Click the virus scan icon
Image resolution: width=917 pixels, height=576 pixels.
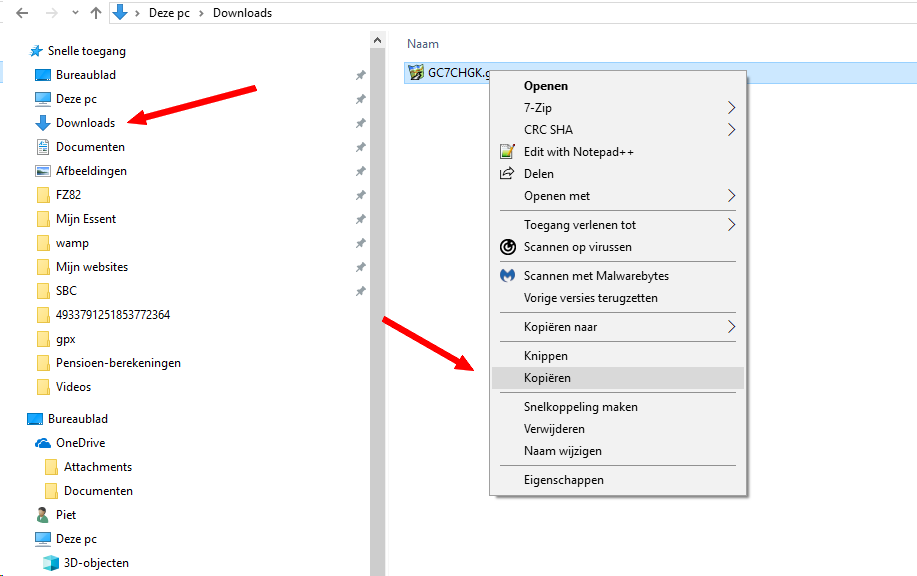click(506, 247)
